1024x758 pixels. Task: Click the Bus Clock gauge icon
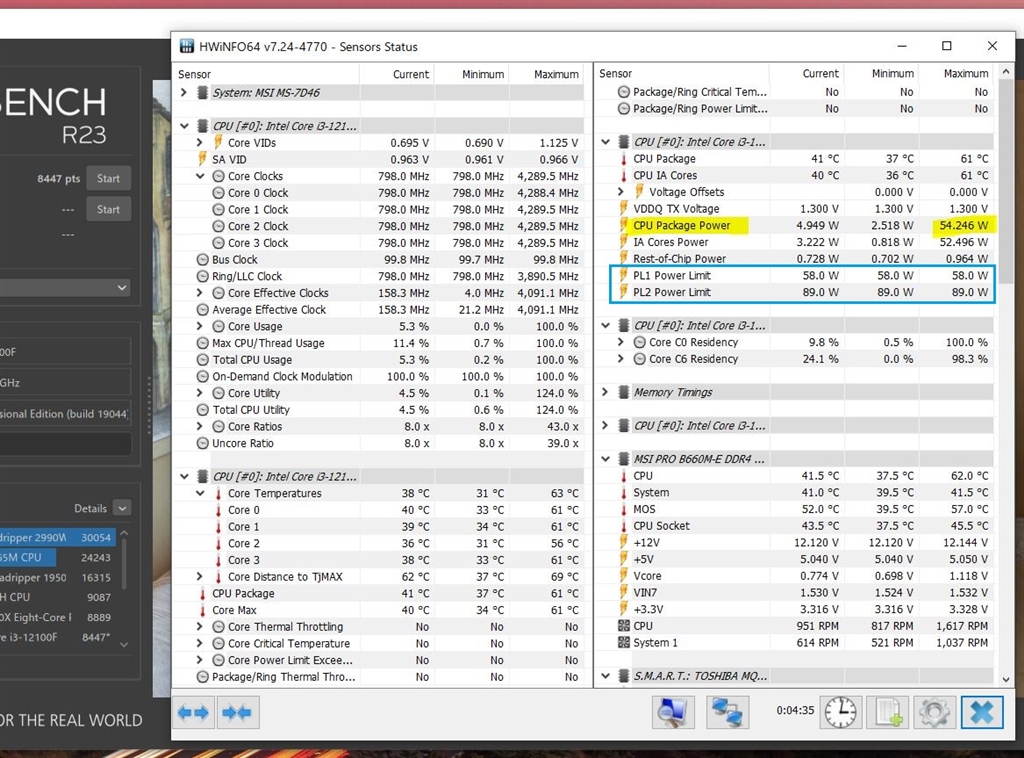202,259
